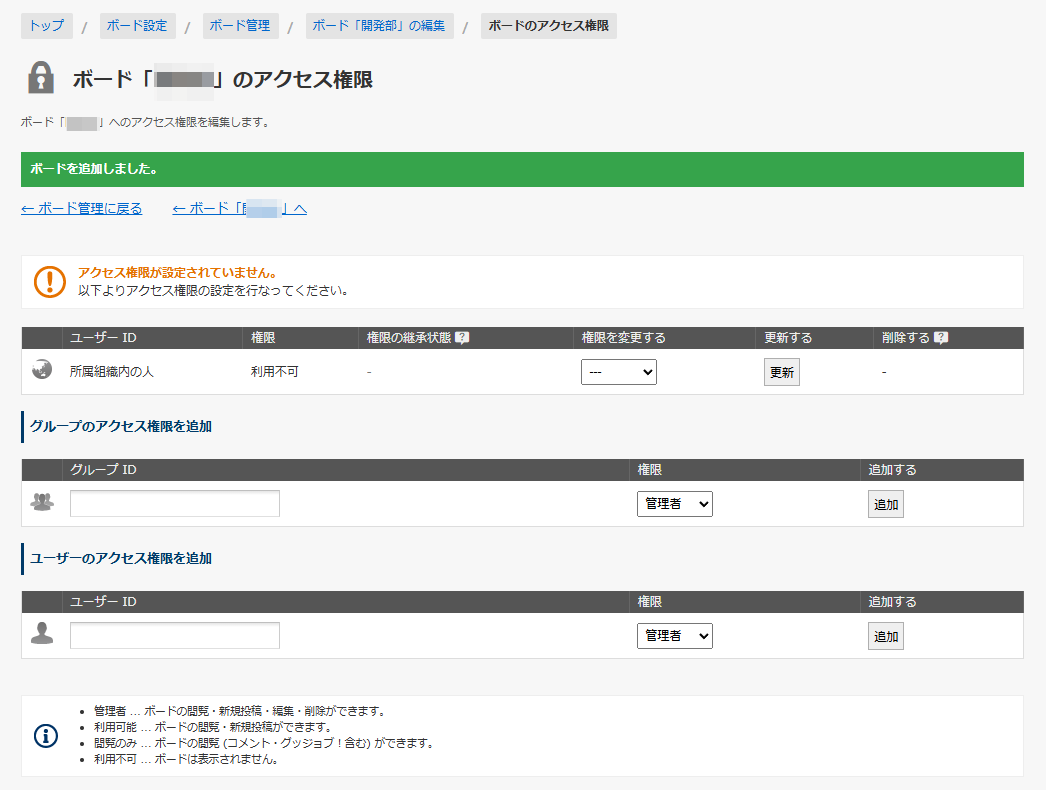1046x790 pixels.
Task: Click the blue info circle icon
Action: [46, 736]
